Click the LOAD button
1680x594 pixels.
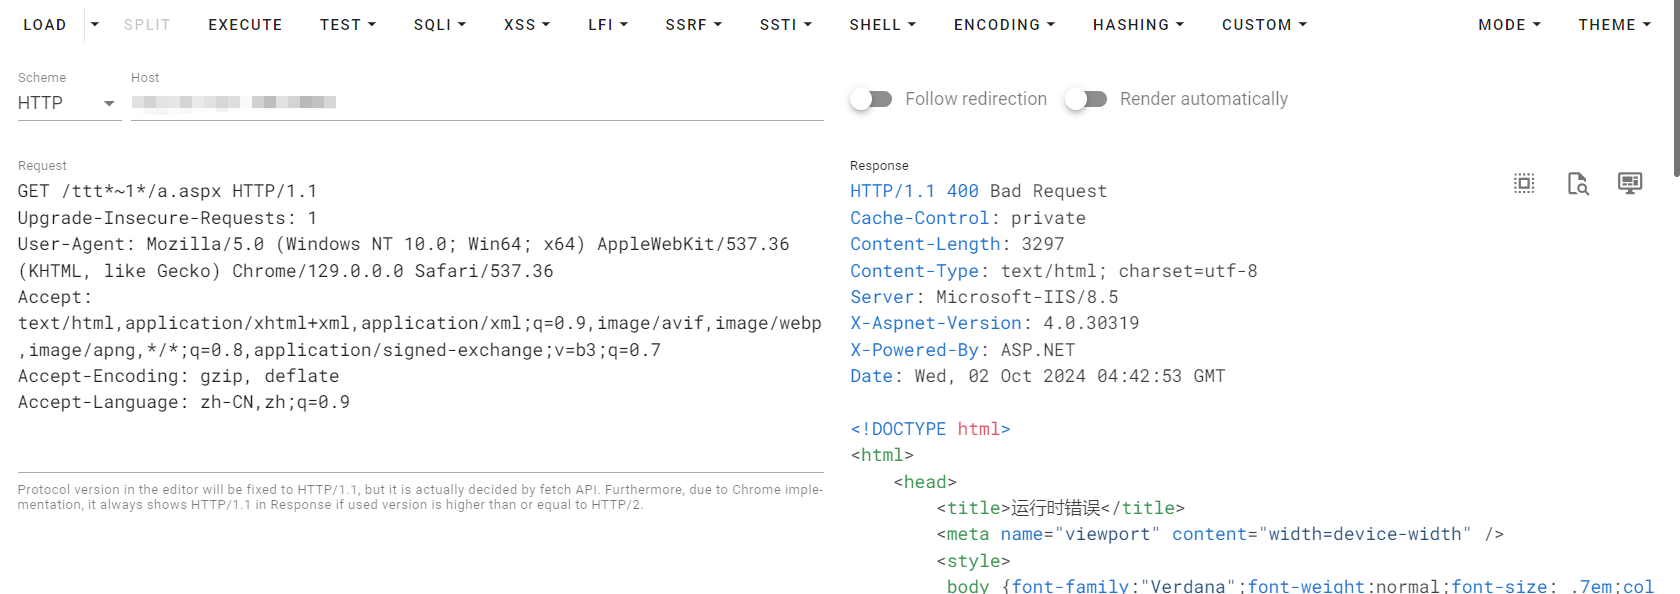coord(45,24)
